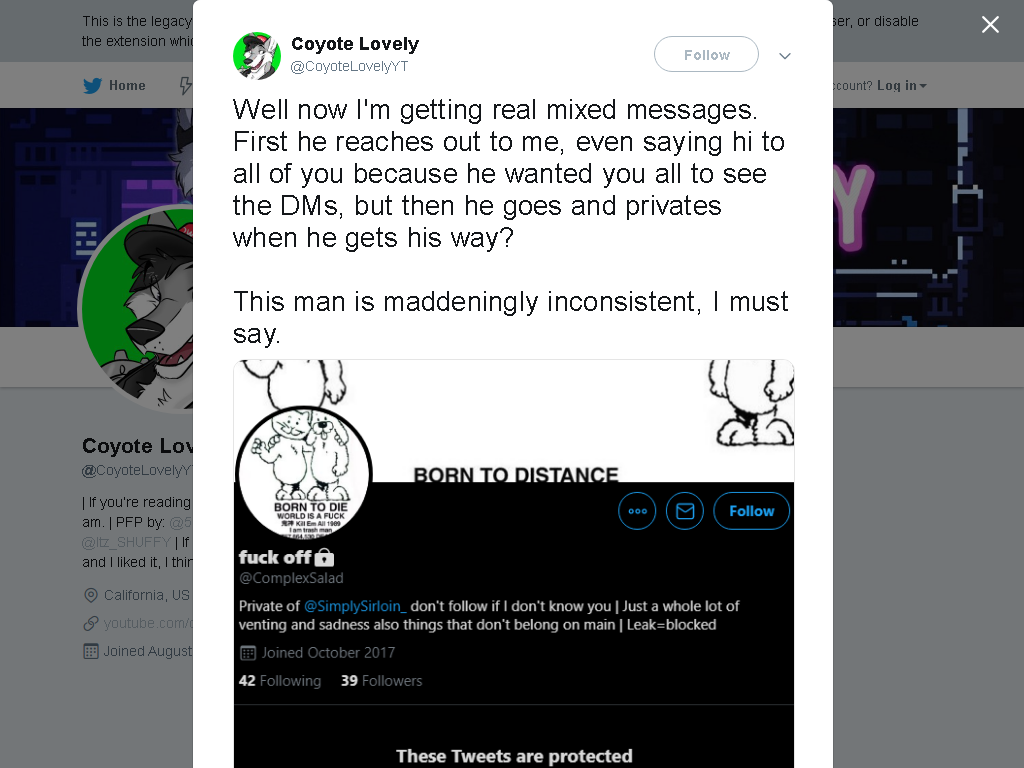Image resolution: width=1024 pixels, height=768 pixels.
Task: Open the embedded Born To Die profile picture
Action: (304, 473)
